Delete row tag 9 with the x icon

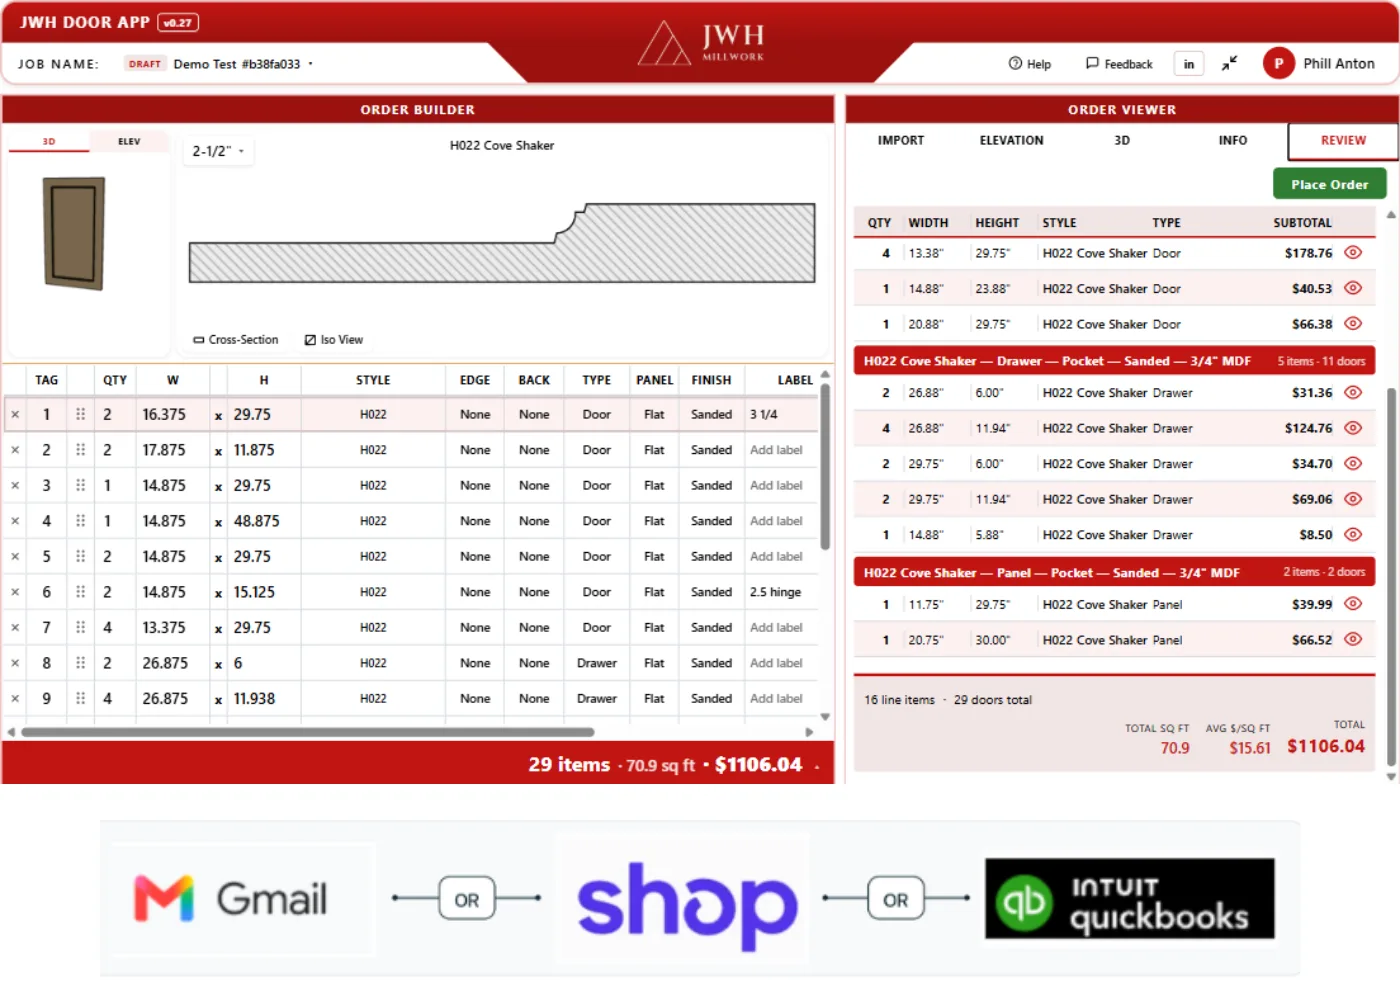click(x=15, y=699)
